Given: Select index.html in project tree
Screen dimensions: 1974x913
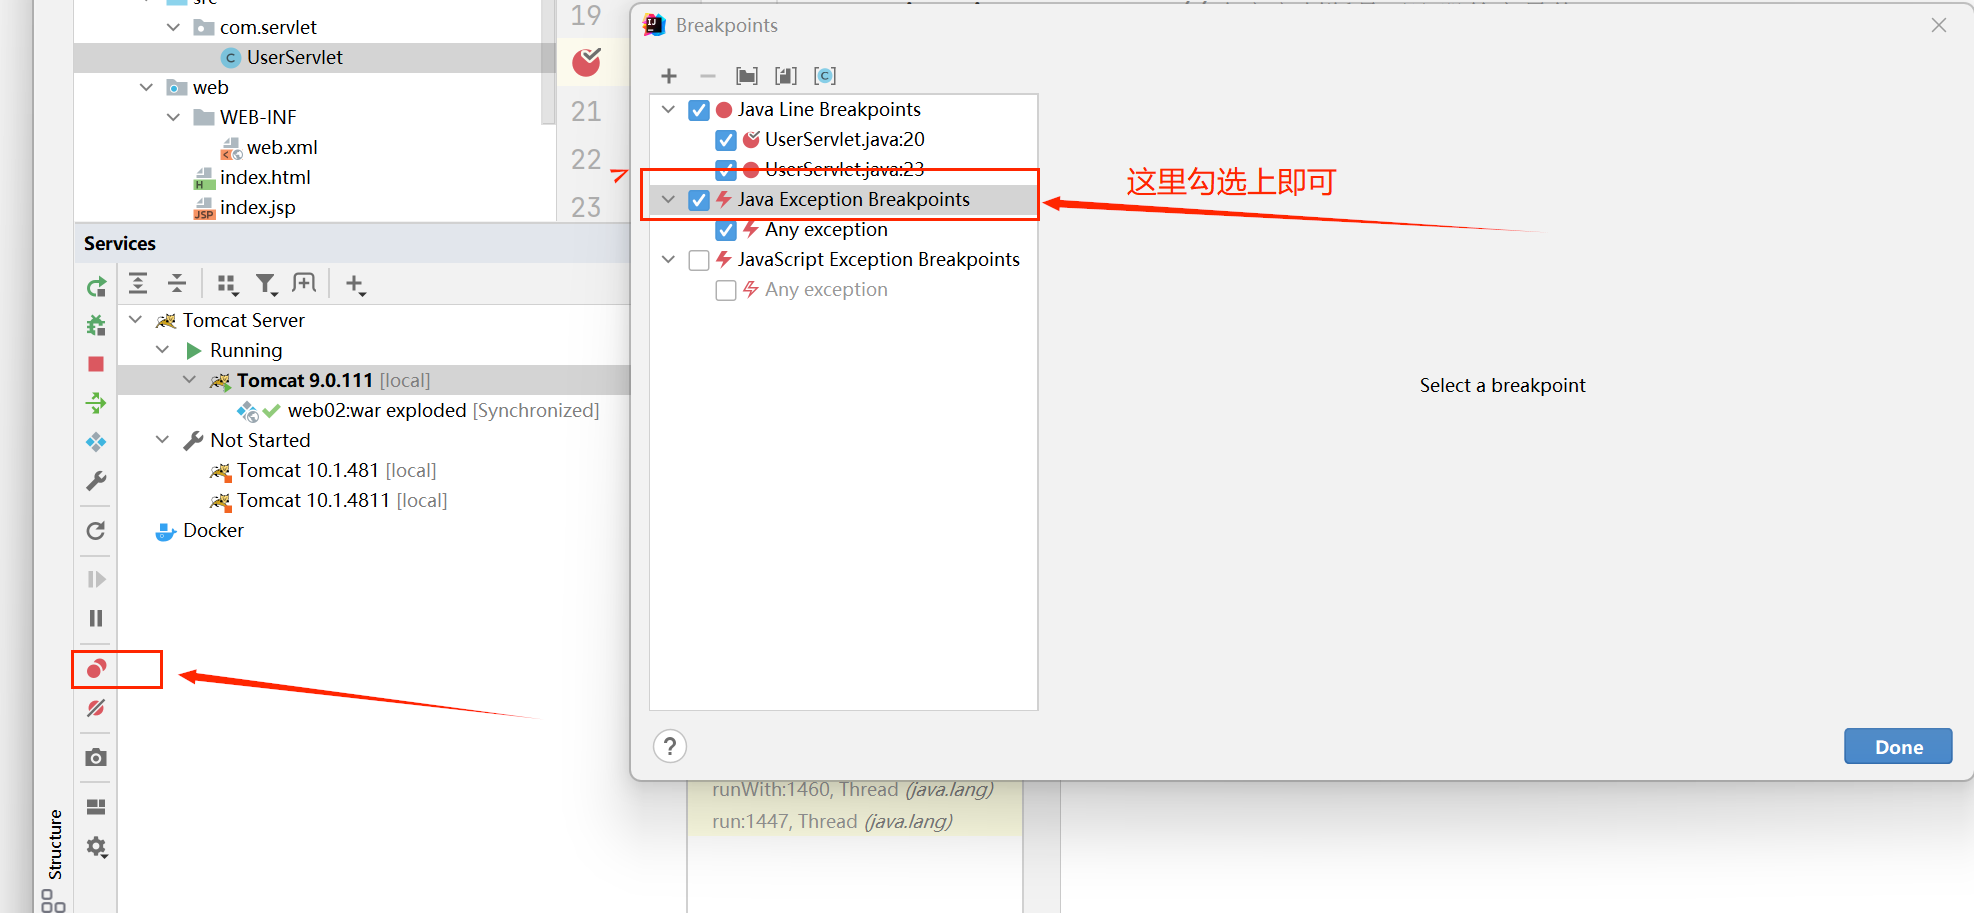Looking at the screenshot, I should 265,177.
